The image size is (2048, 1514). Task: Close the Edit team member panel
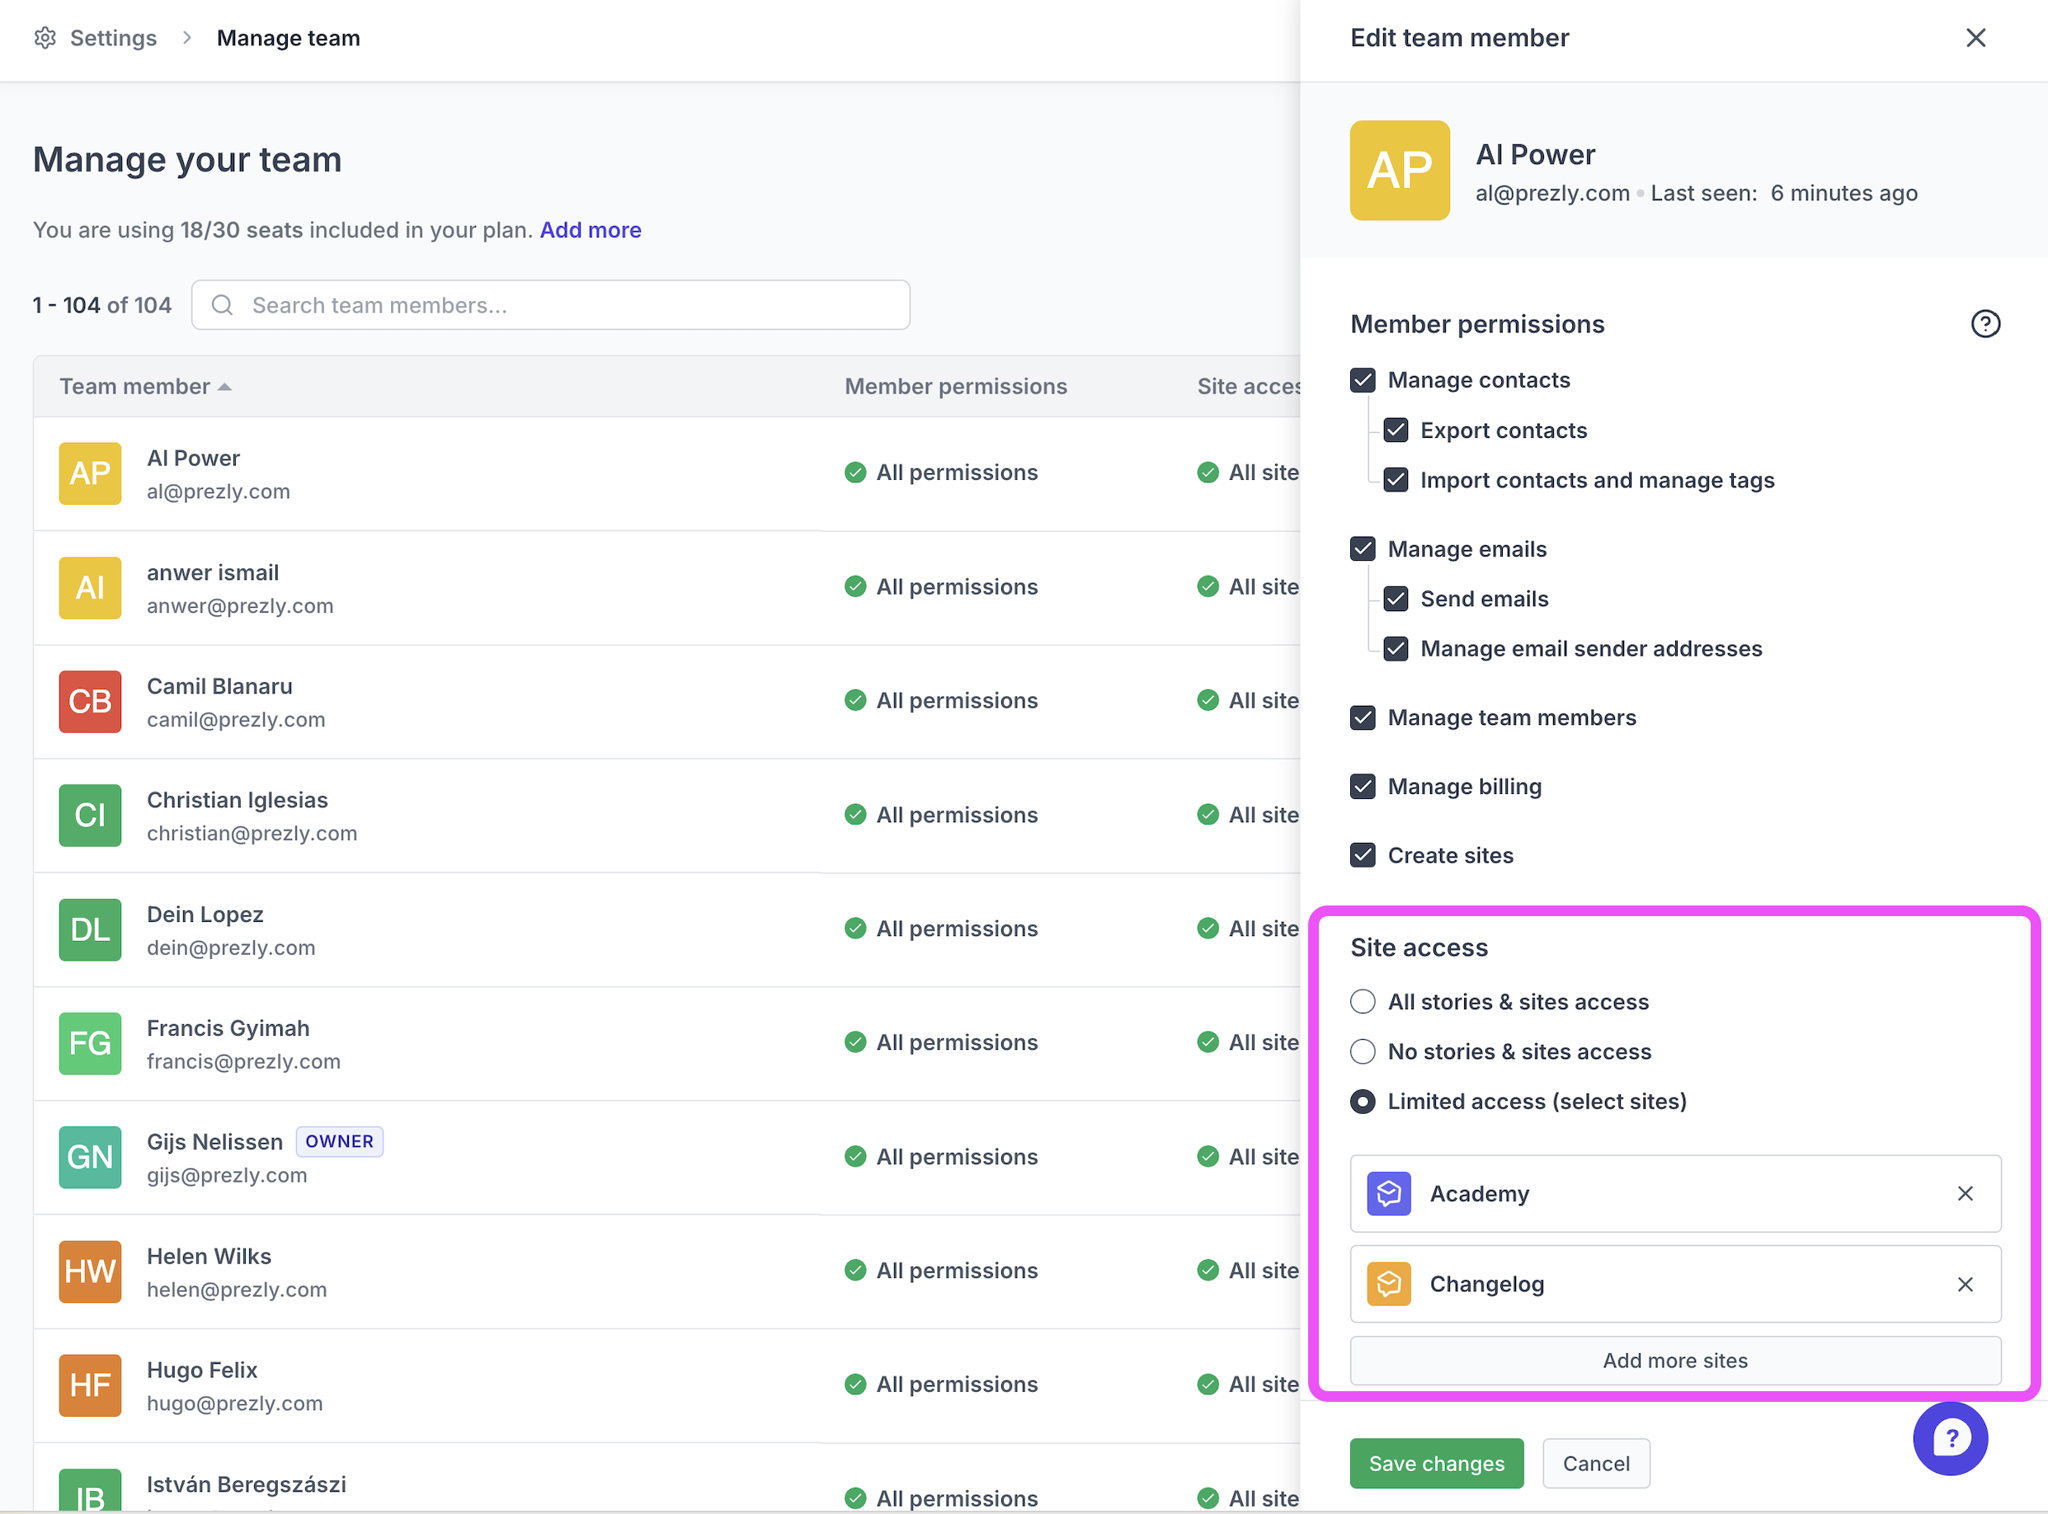pyautogui.click(x=1975, y=38)
